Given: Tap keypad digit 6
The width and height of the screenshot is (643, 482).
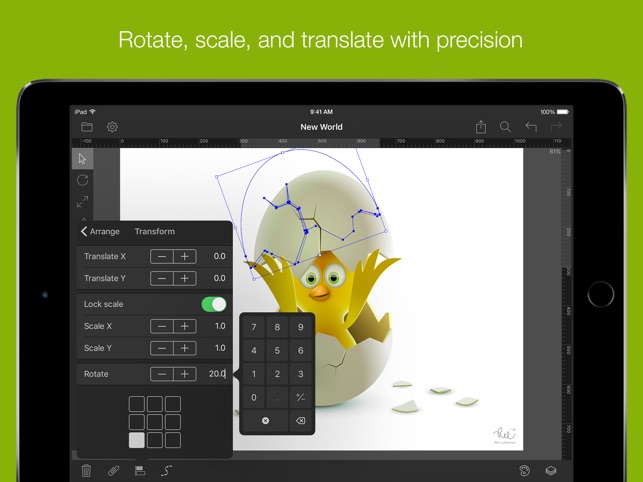Looking at the screenshot, I should (x=301, y=350).
